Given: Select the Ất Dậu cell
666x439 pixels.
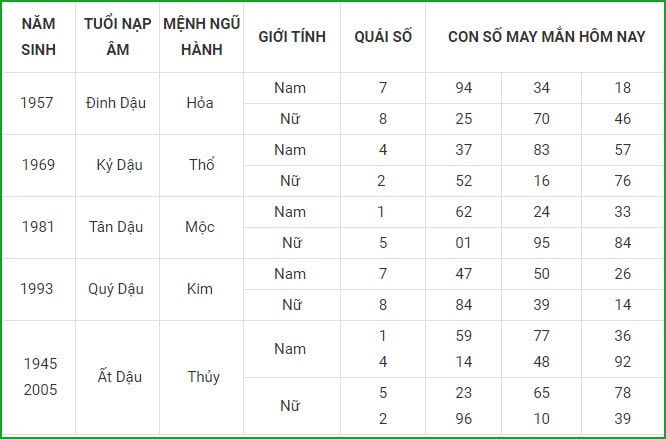Looking at the screenshot, I should [x=119, y=377].
